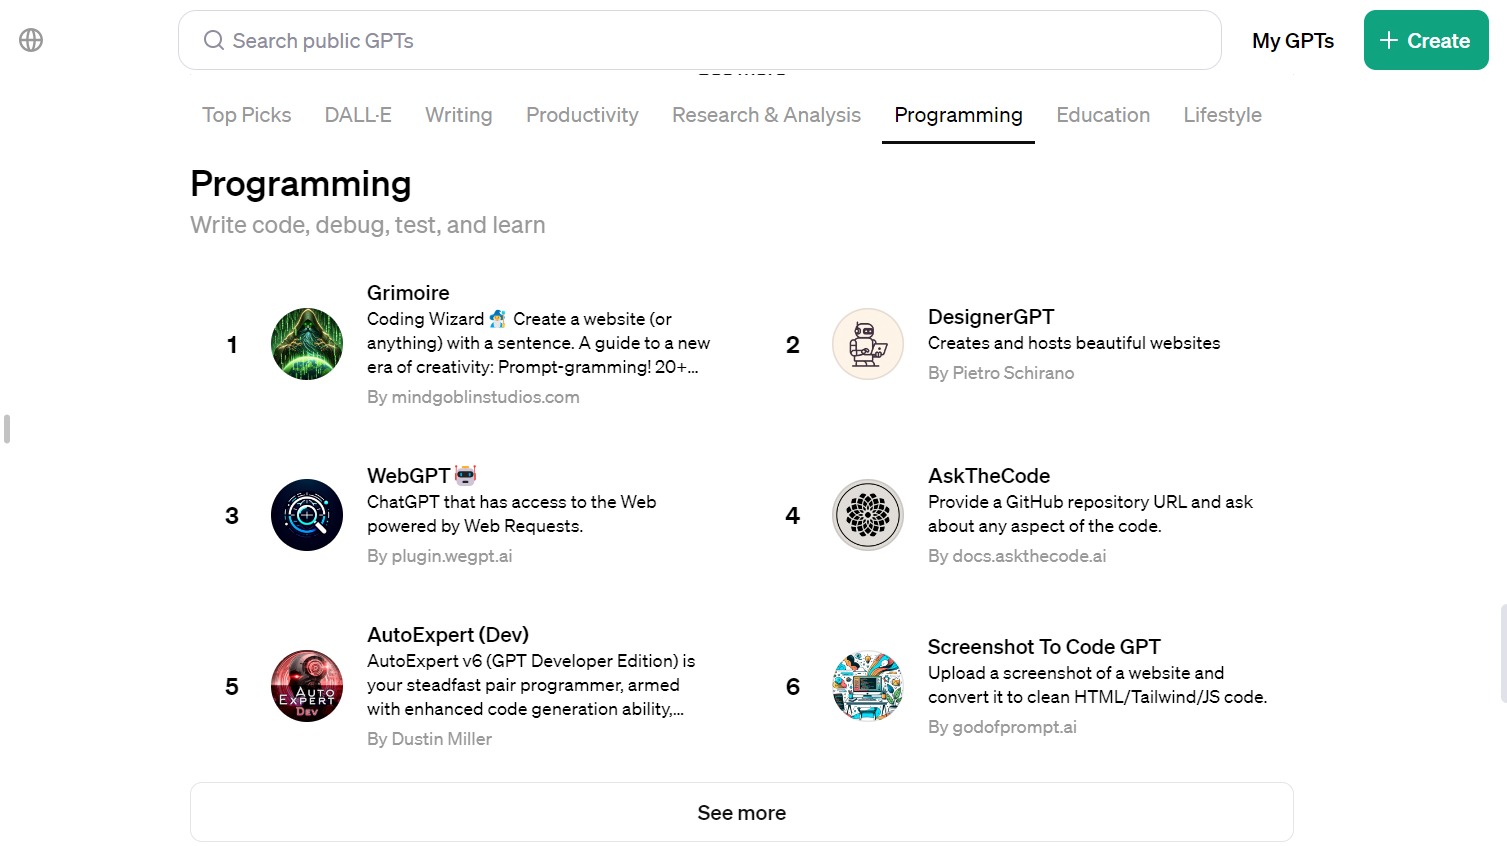
Task: Click 'powered by Web Requests.' description line
Action: (x=475, y=526)
